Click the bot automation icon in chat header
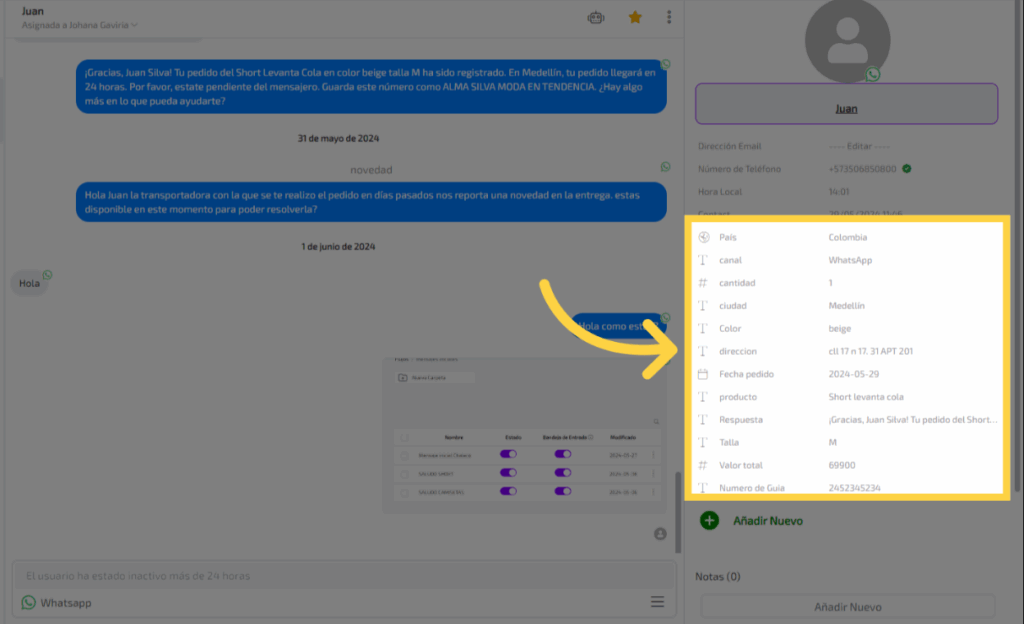Screen dimensions: 1024x624 596,17
